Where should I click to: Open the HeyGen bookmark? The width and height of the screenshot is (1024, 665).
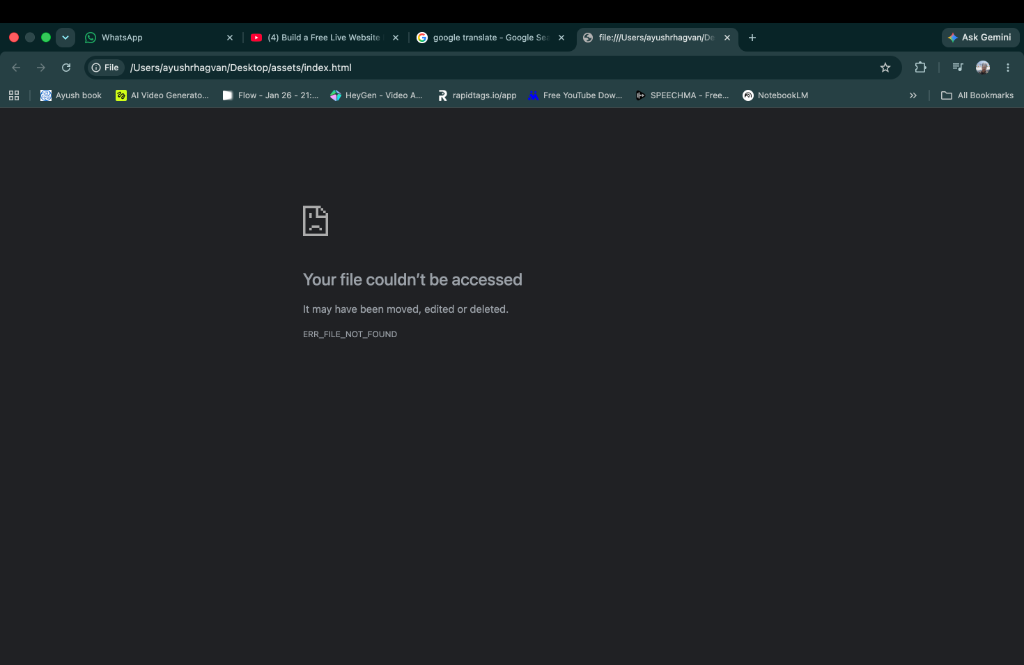coord(376,95)
